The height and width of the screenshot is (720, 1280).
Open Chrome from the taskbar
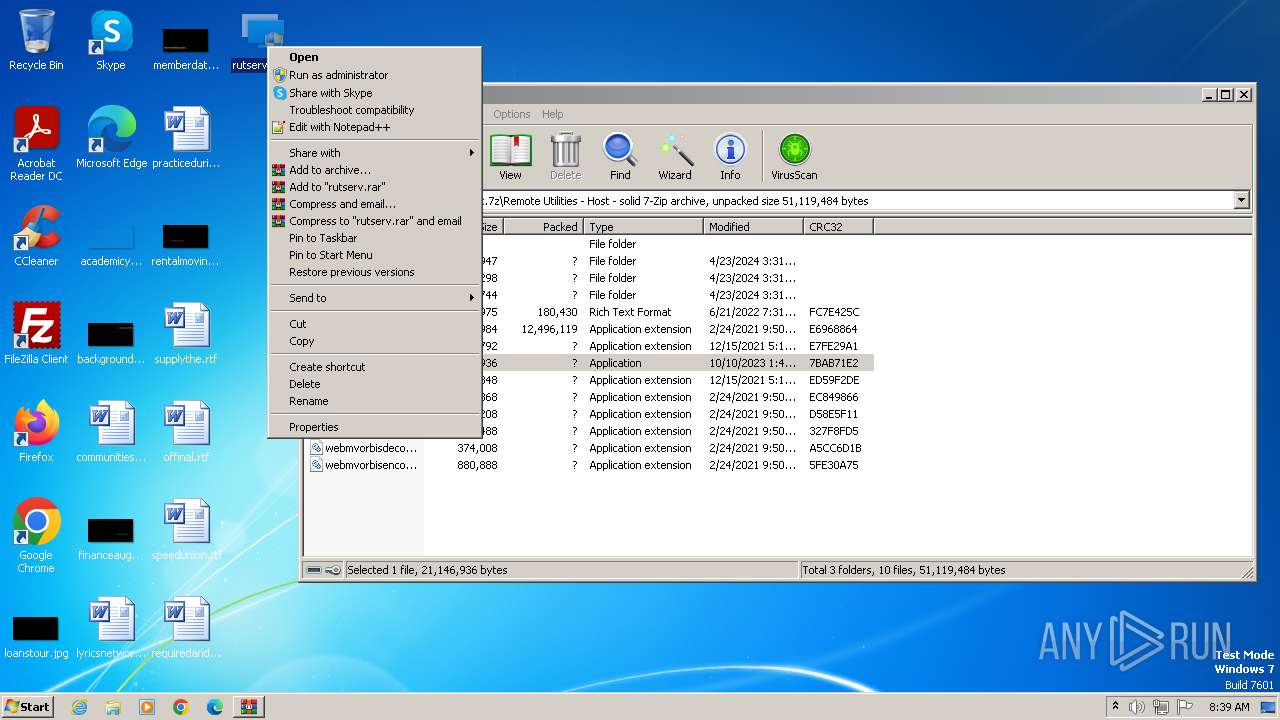tap(181, 707)
